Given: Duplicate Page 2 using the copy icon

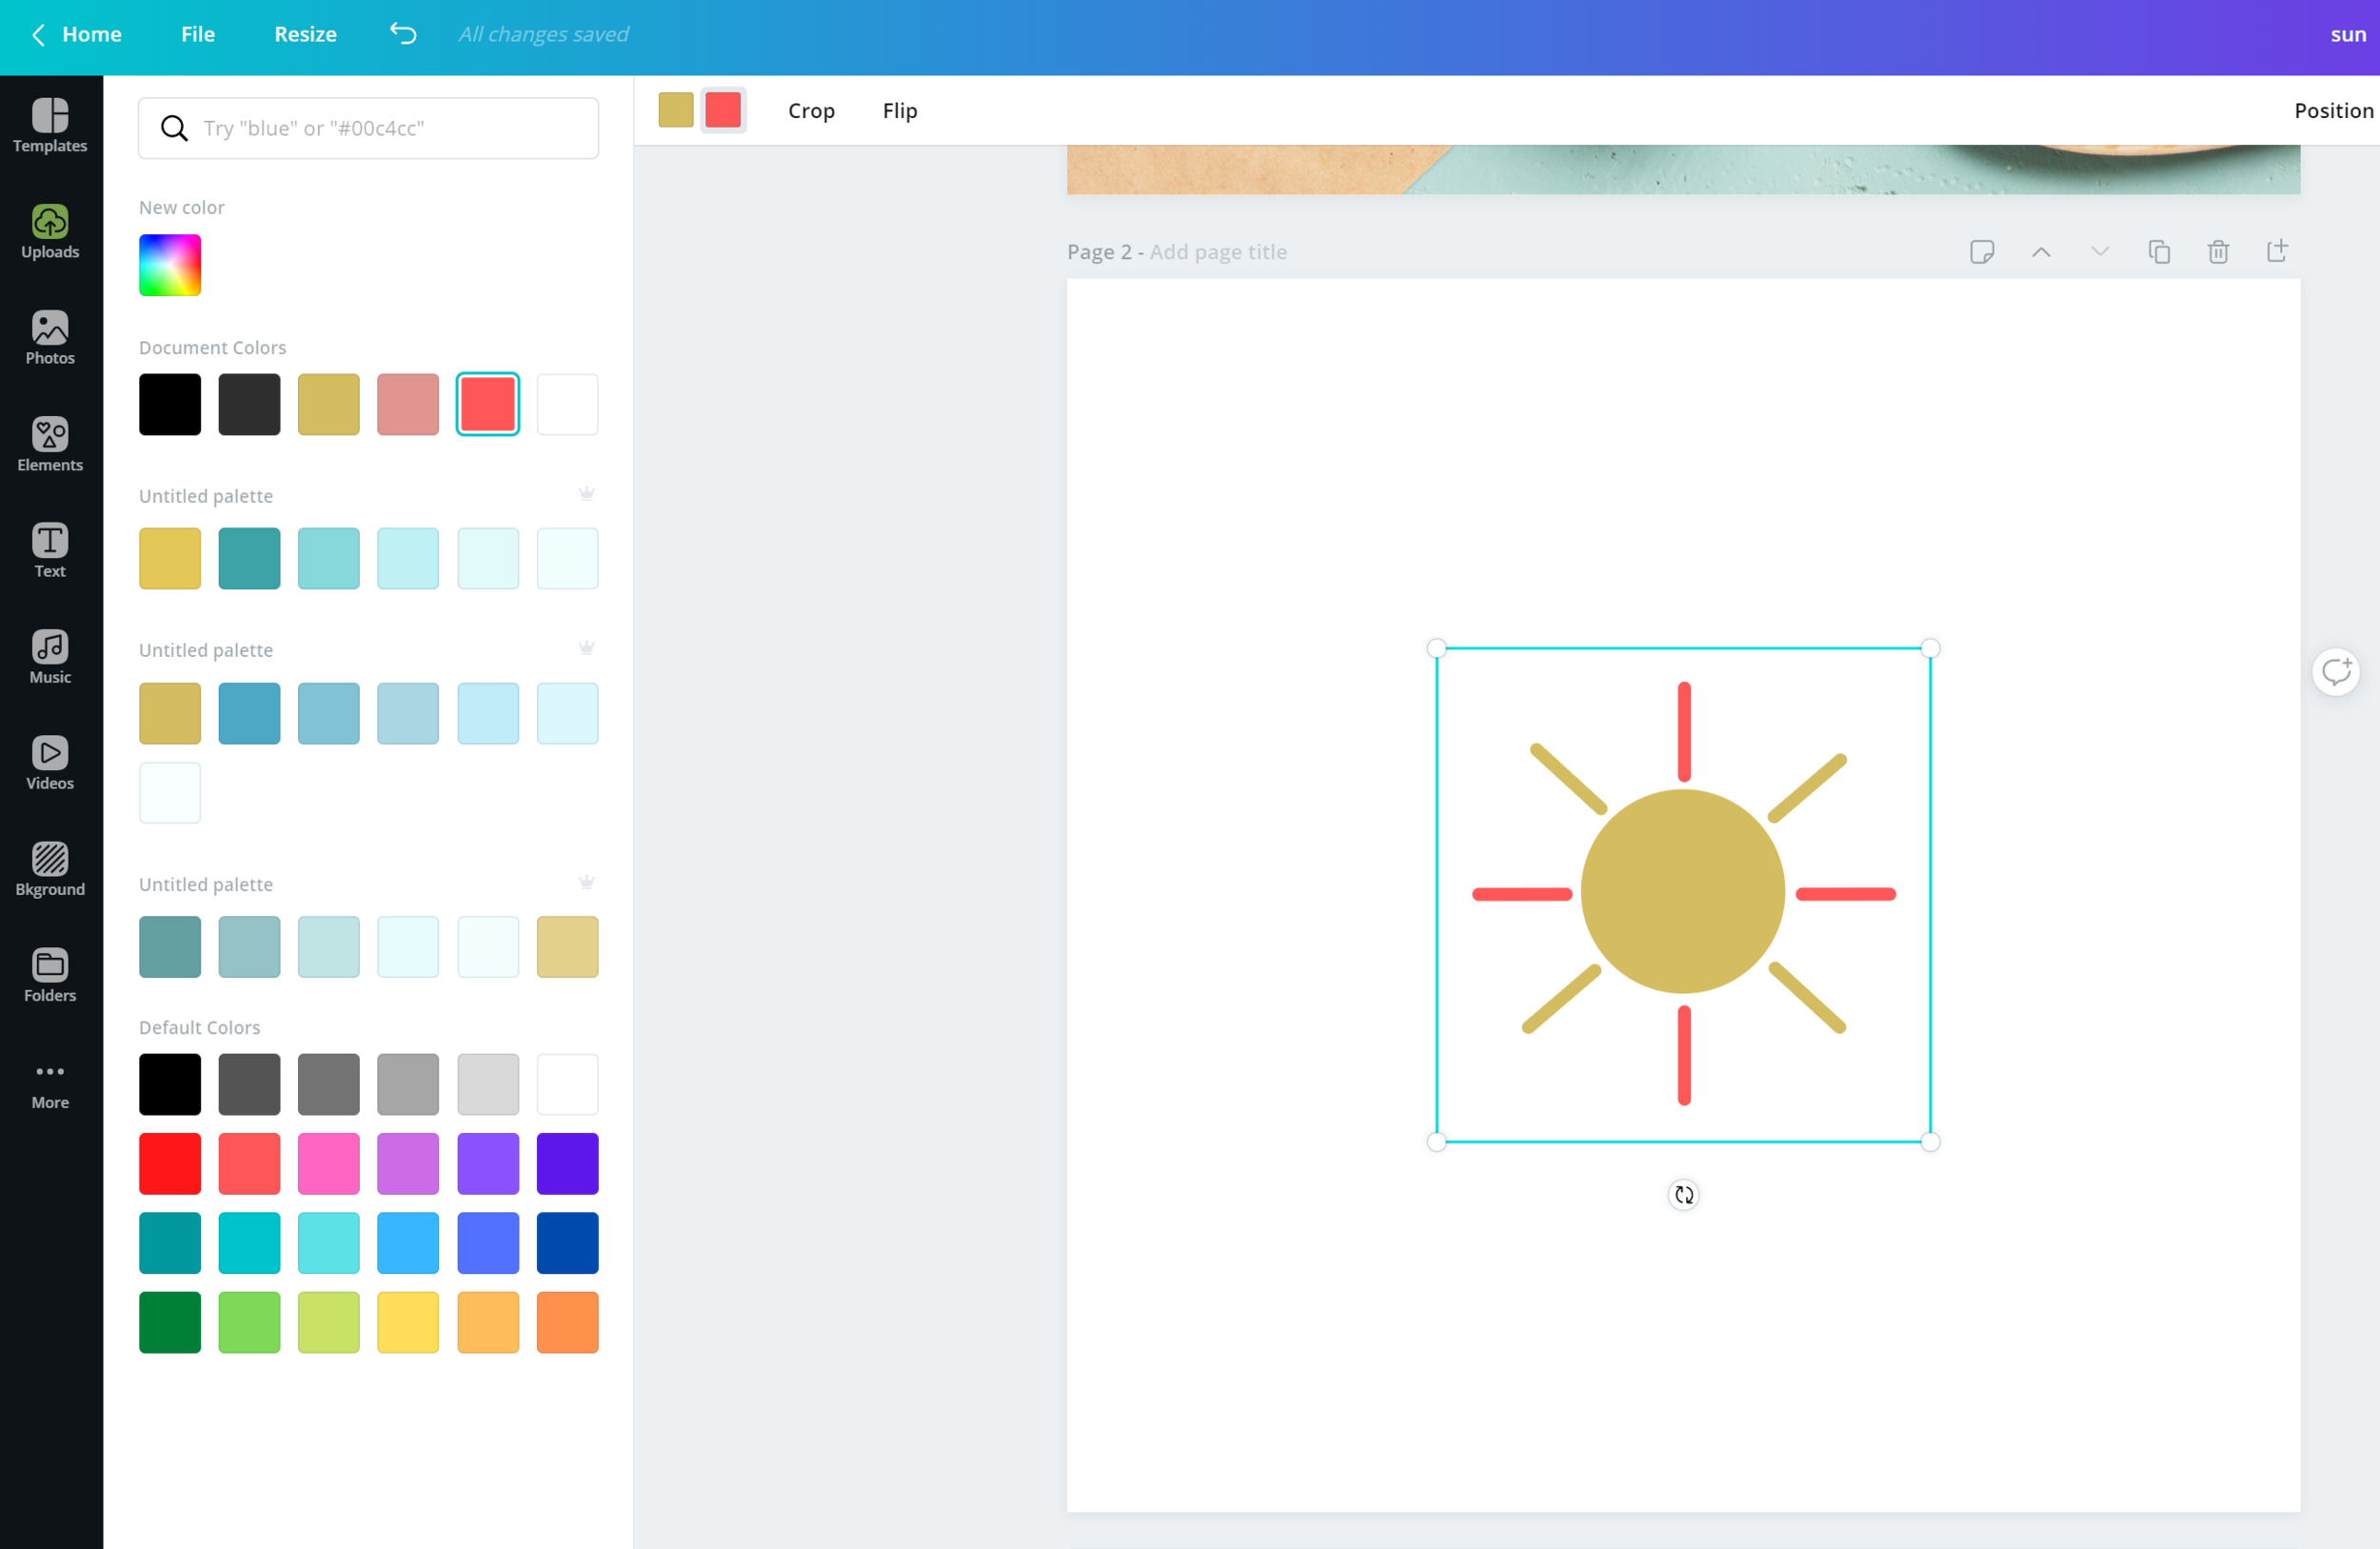Looking at the screenshot, I should pos(2159,251).
